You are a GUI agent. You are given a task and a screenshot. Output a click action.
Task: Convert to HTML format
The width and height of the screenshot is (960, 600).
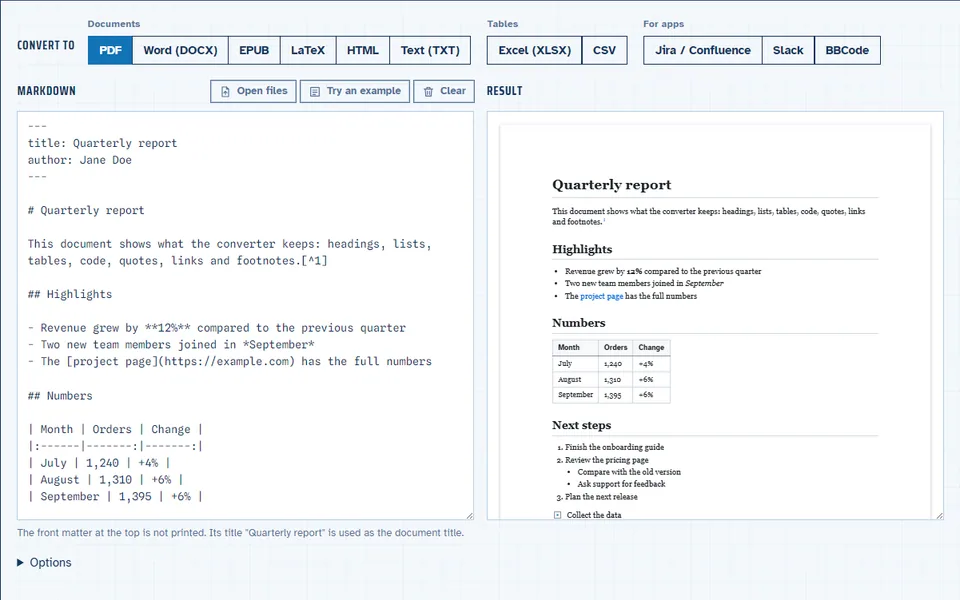point(362,50)
